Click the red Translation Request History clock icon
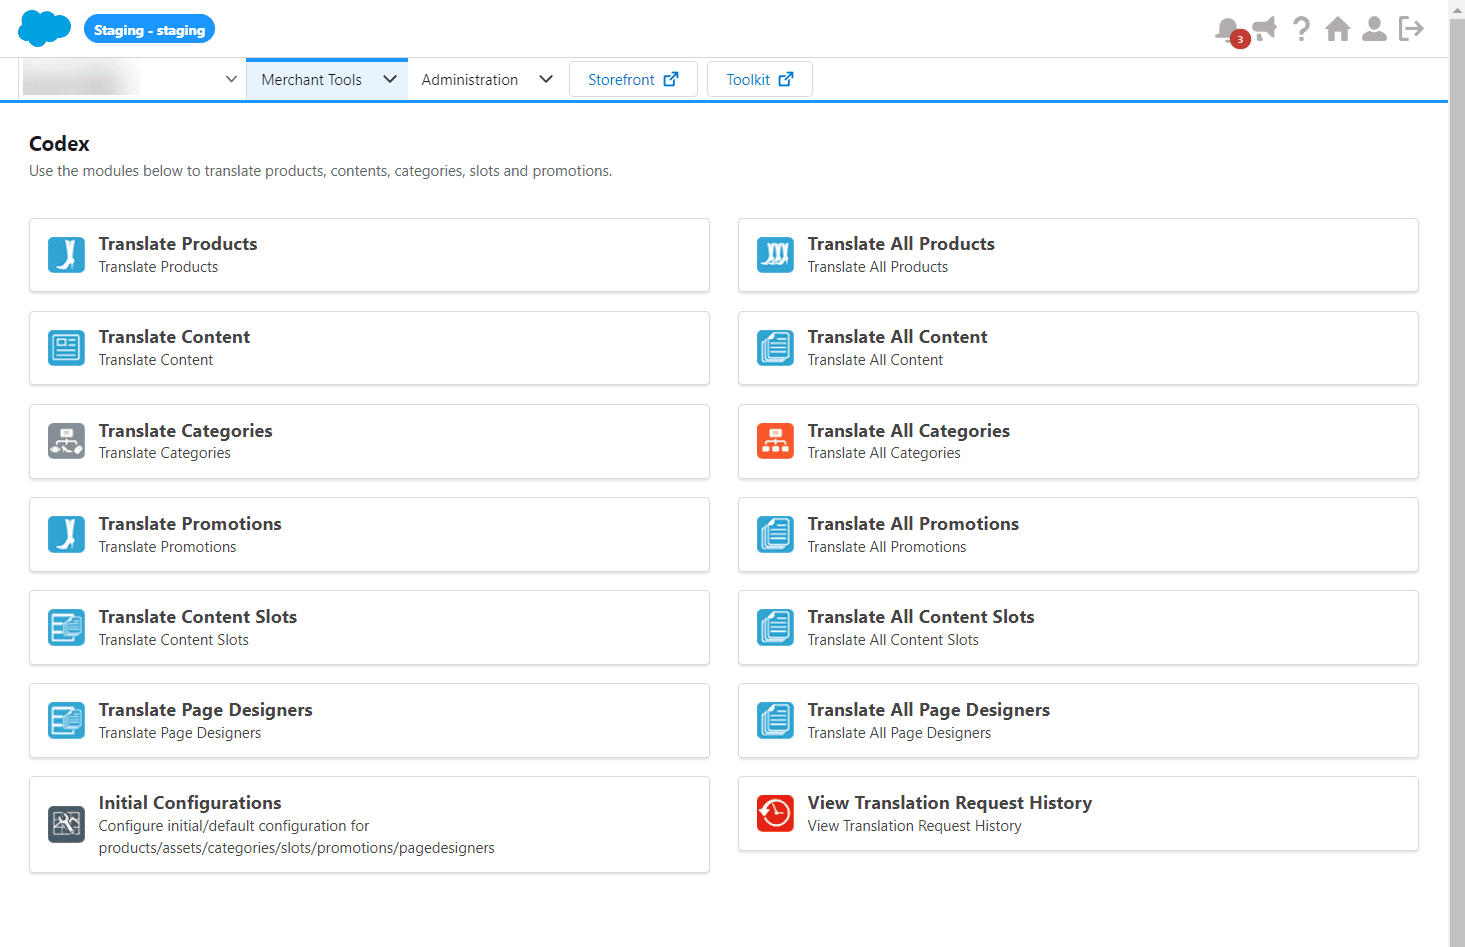This screenshot has height=947, width=1465. [775, 813]
